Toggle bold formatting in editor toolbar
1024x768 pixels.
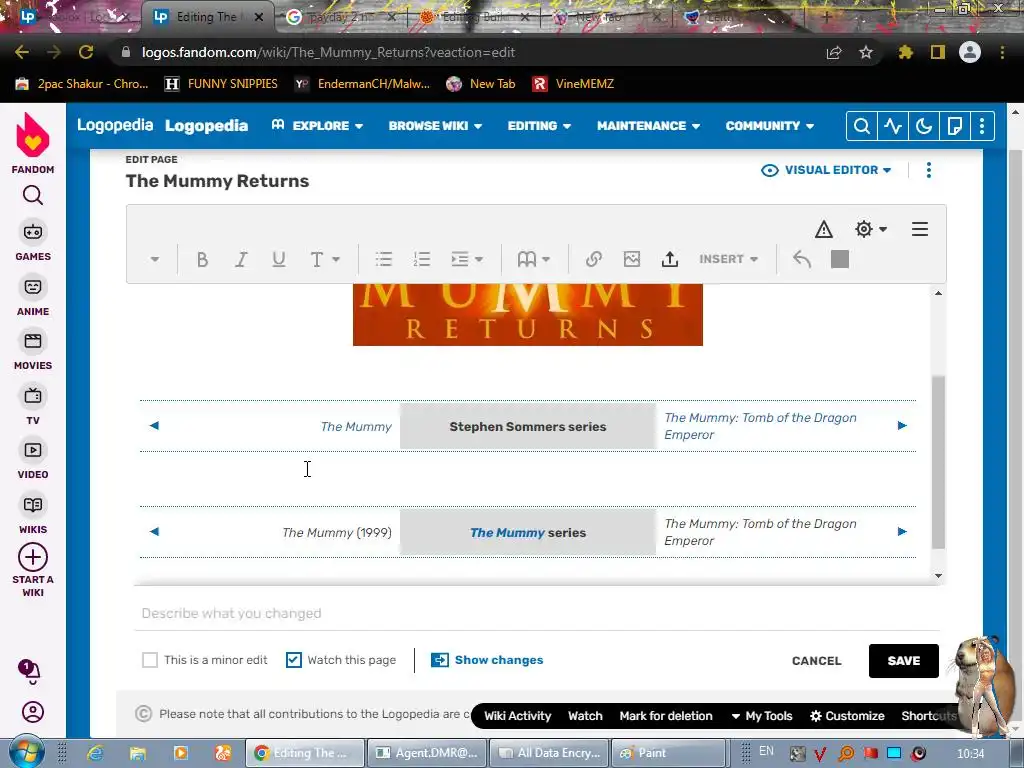pos(202,259)
